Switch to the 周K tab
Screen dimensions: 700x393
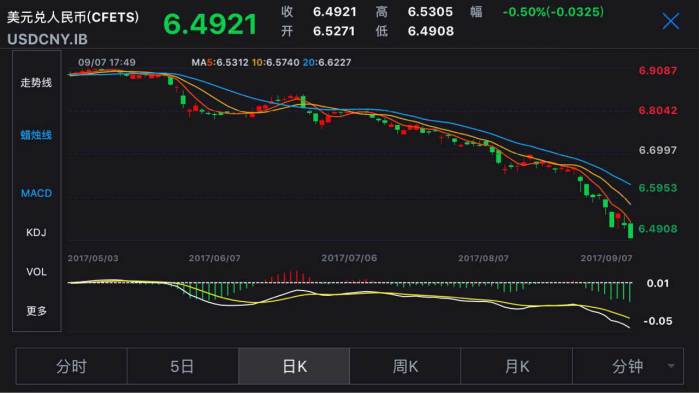coord(405,366)
